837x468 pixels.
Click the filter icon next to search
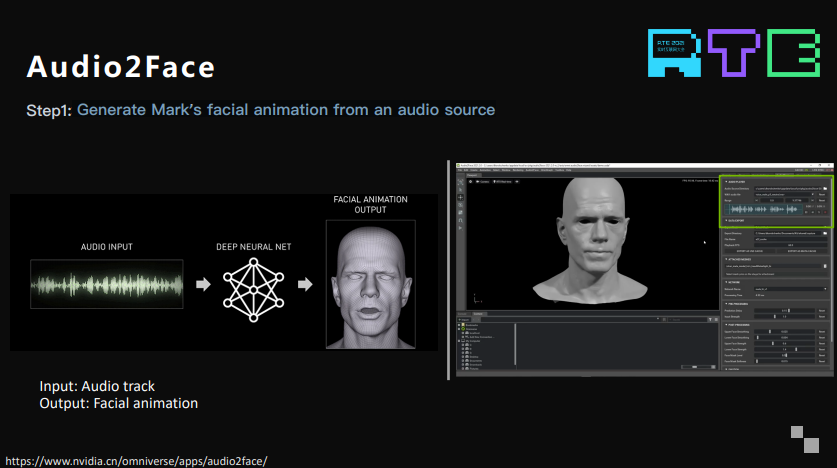click(x=710, y=320)
